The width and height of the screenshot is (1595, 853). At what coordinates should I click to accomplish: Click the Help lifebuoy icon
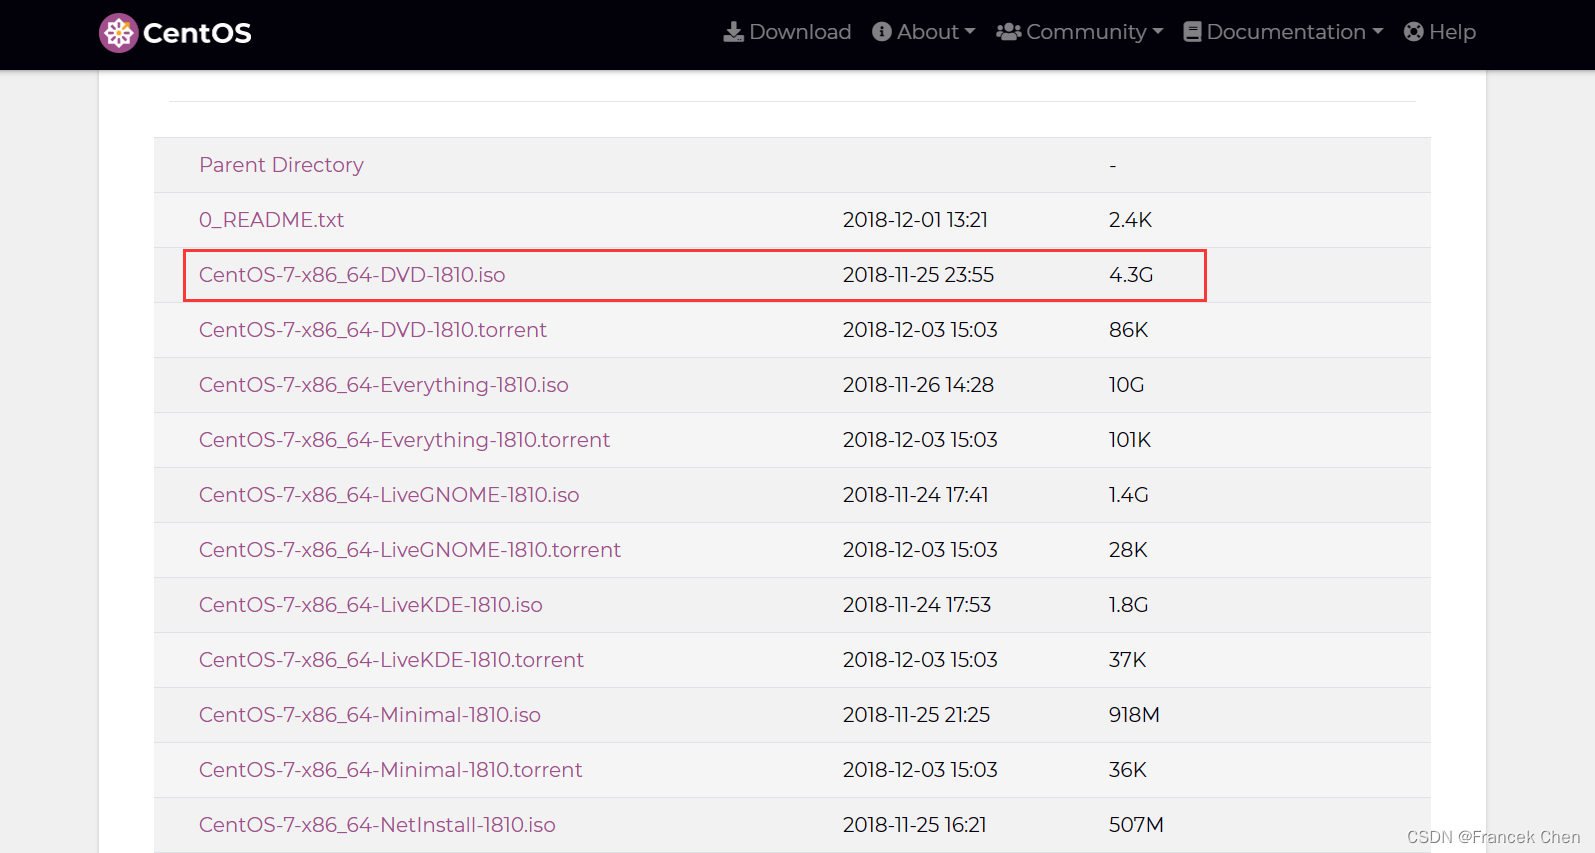point(1414,32)
